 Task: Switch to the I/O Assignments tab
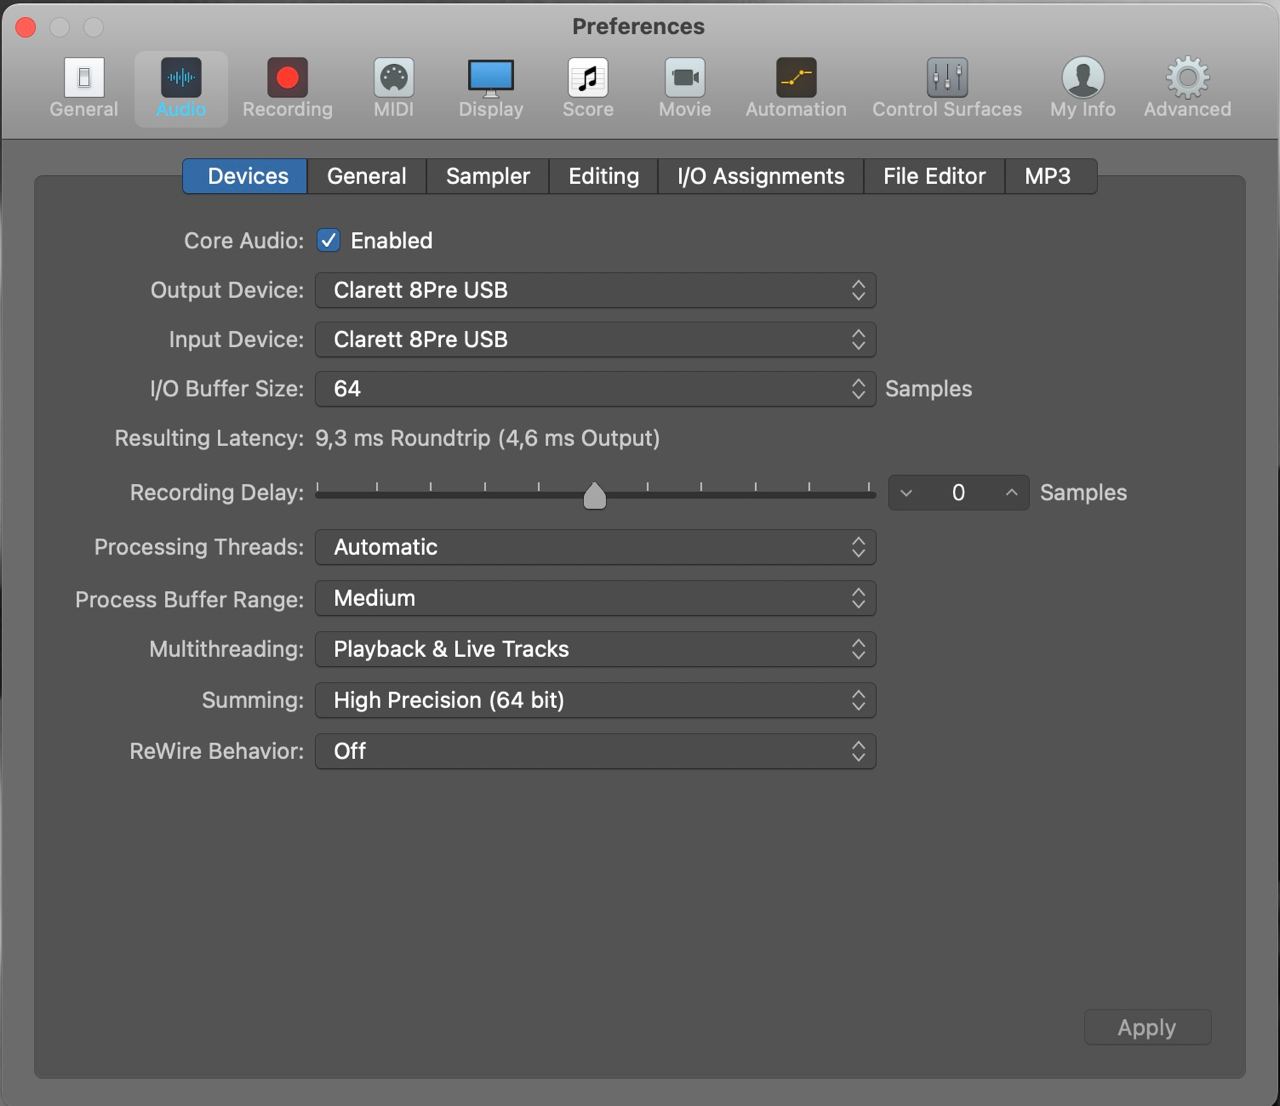pos(761,176)
